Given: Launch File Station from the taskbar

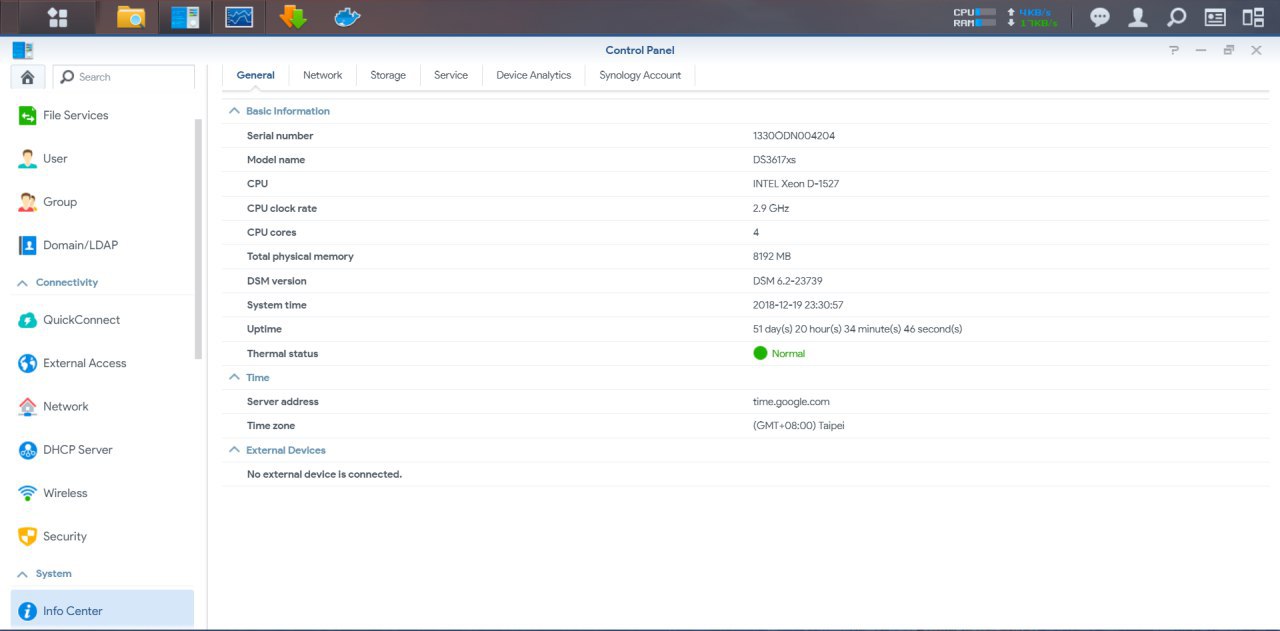Looking at the screenshot, I should coord(131,17).
